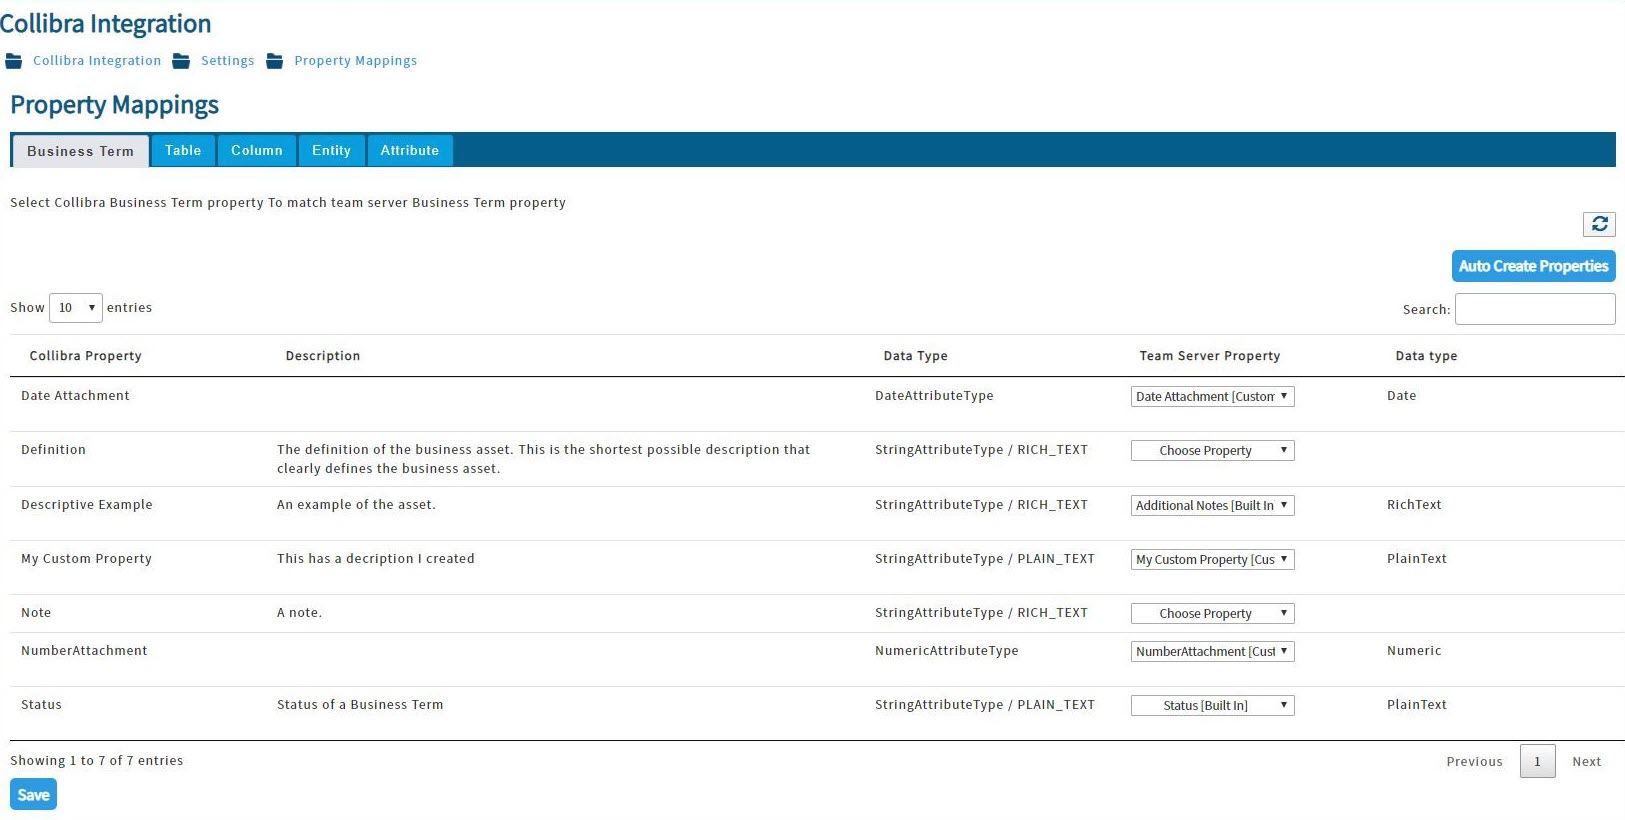Screen dimensions: 1625x820
Task: Click the Note property name
Action: (36, 613)
